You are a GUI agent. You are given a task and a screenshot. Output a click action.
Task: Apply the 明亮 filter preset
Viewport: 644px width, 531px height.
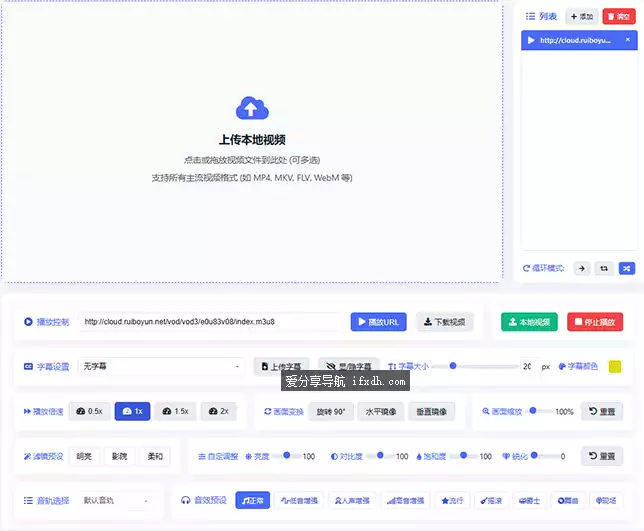[84, 456]
